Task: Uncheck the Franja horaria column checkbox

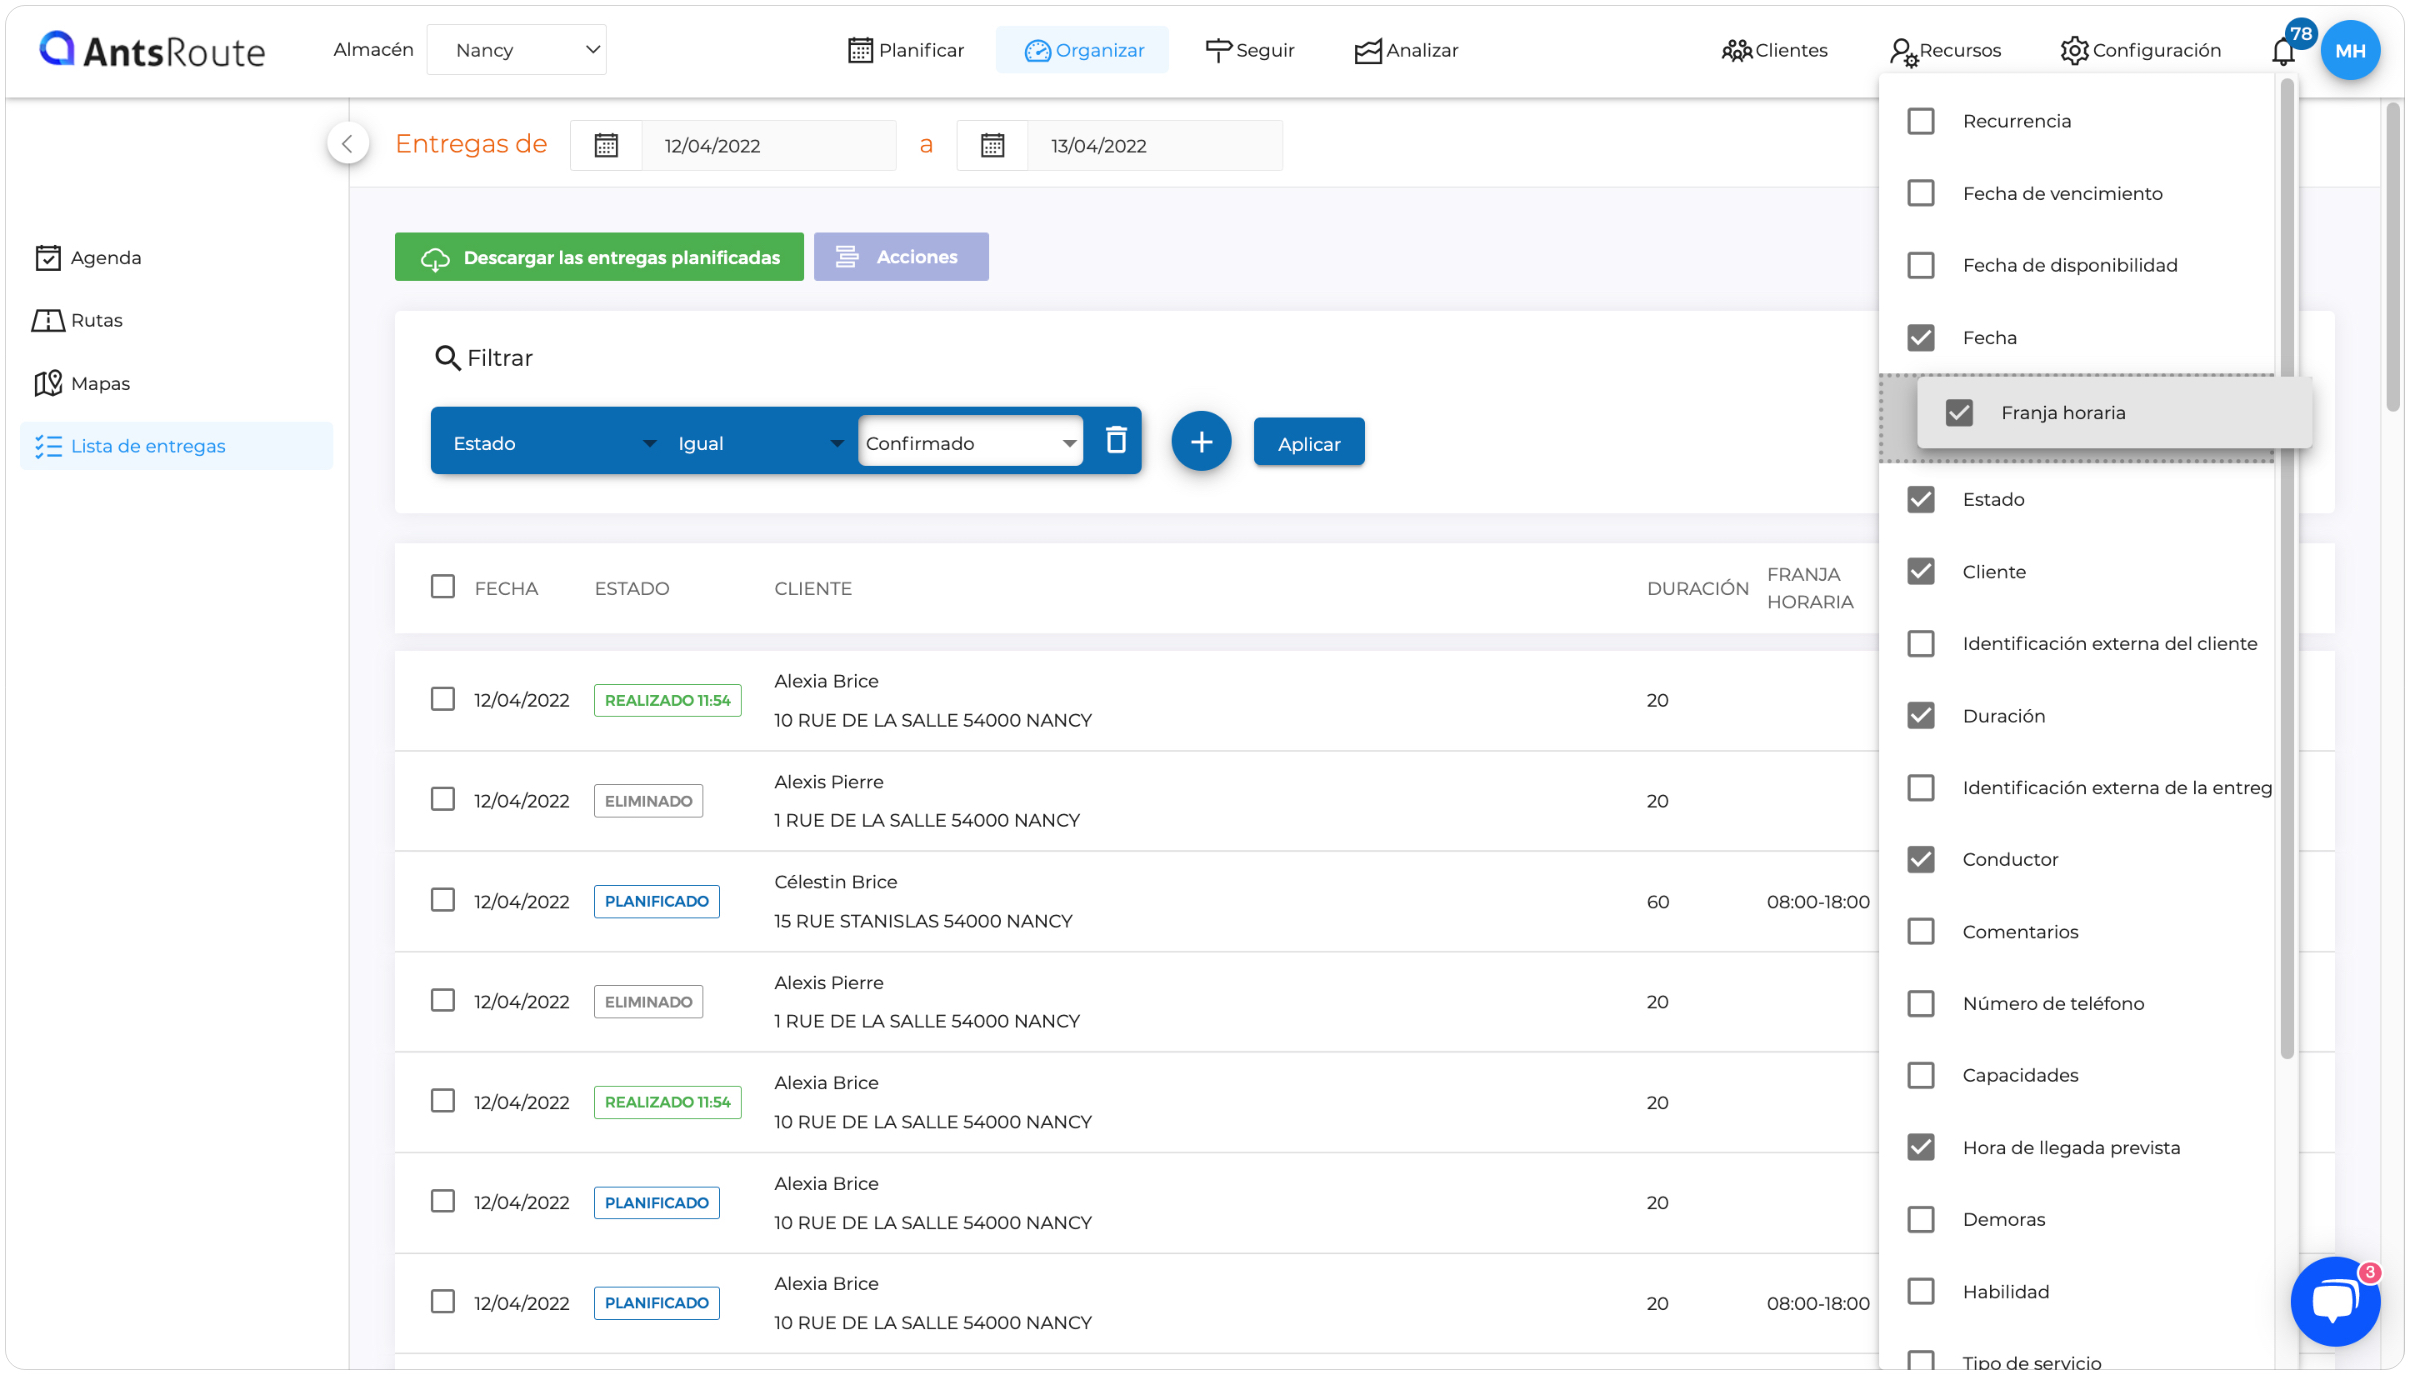Action: click(x=1958, y=413)
